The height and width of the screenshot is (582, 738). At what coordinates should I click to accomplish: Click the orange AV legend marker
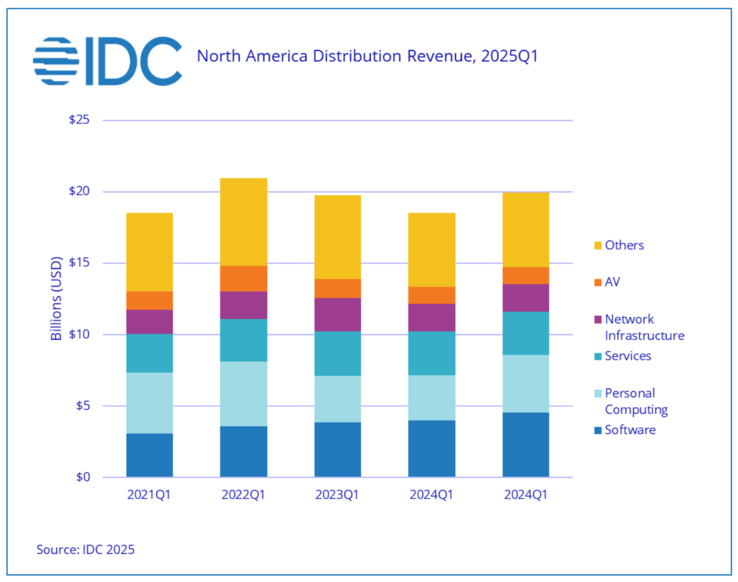597,283
